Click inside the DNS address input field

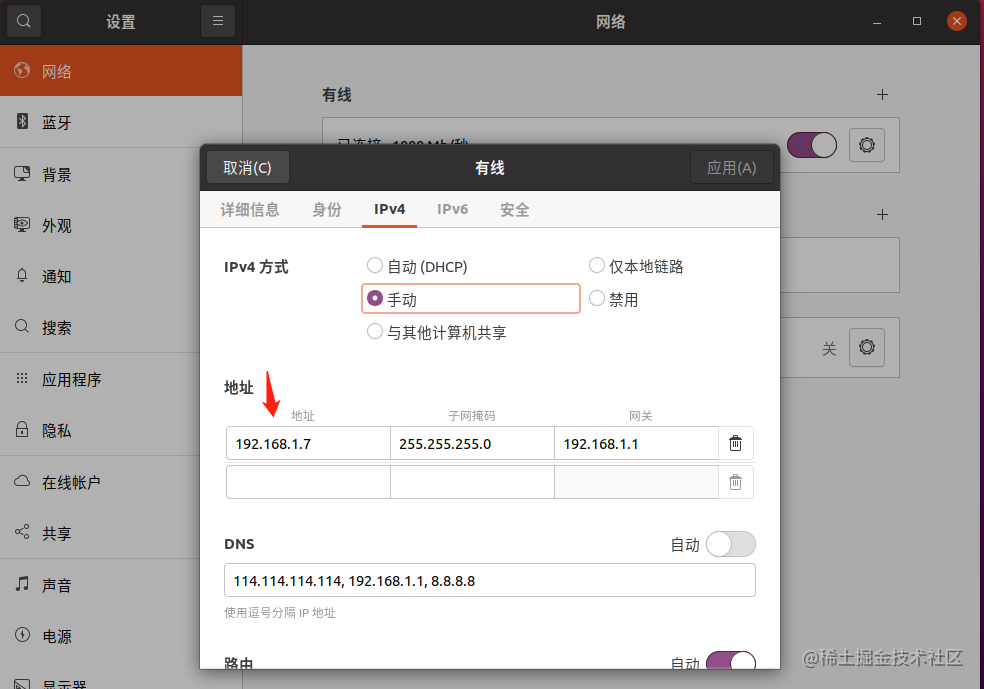[x=490, y=580]
